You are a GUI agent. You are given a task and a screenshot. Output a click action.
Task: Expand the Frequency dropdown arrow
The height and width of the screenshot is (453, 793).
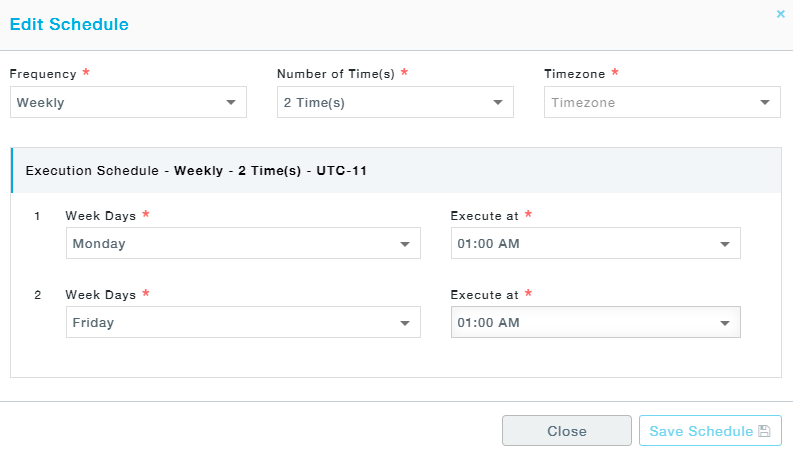[x=231, y=103]
